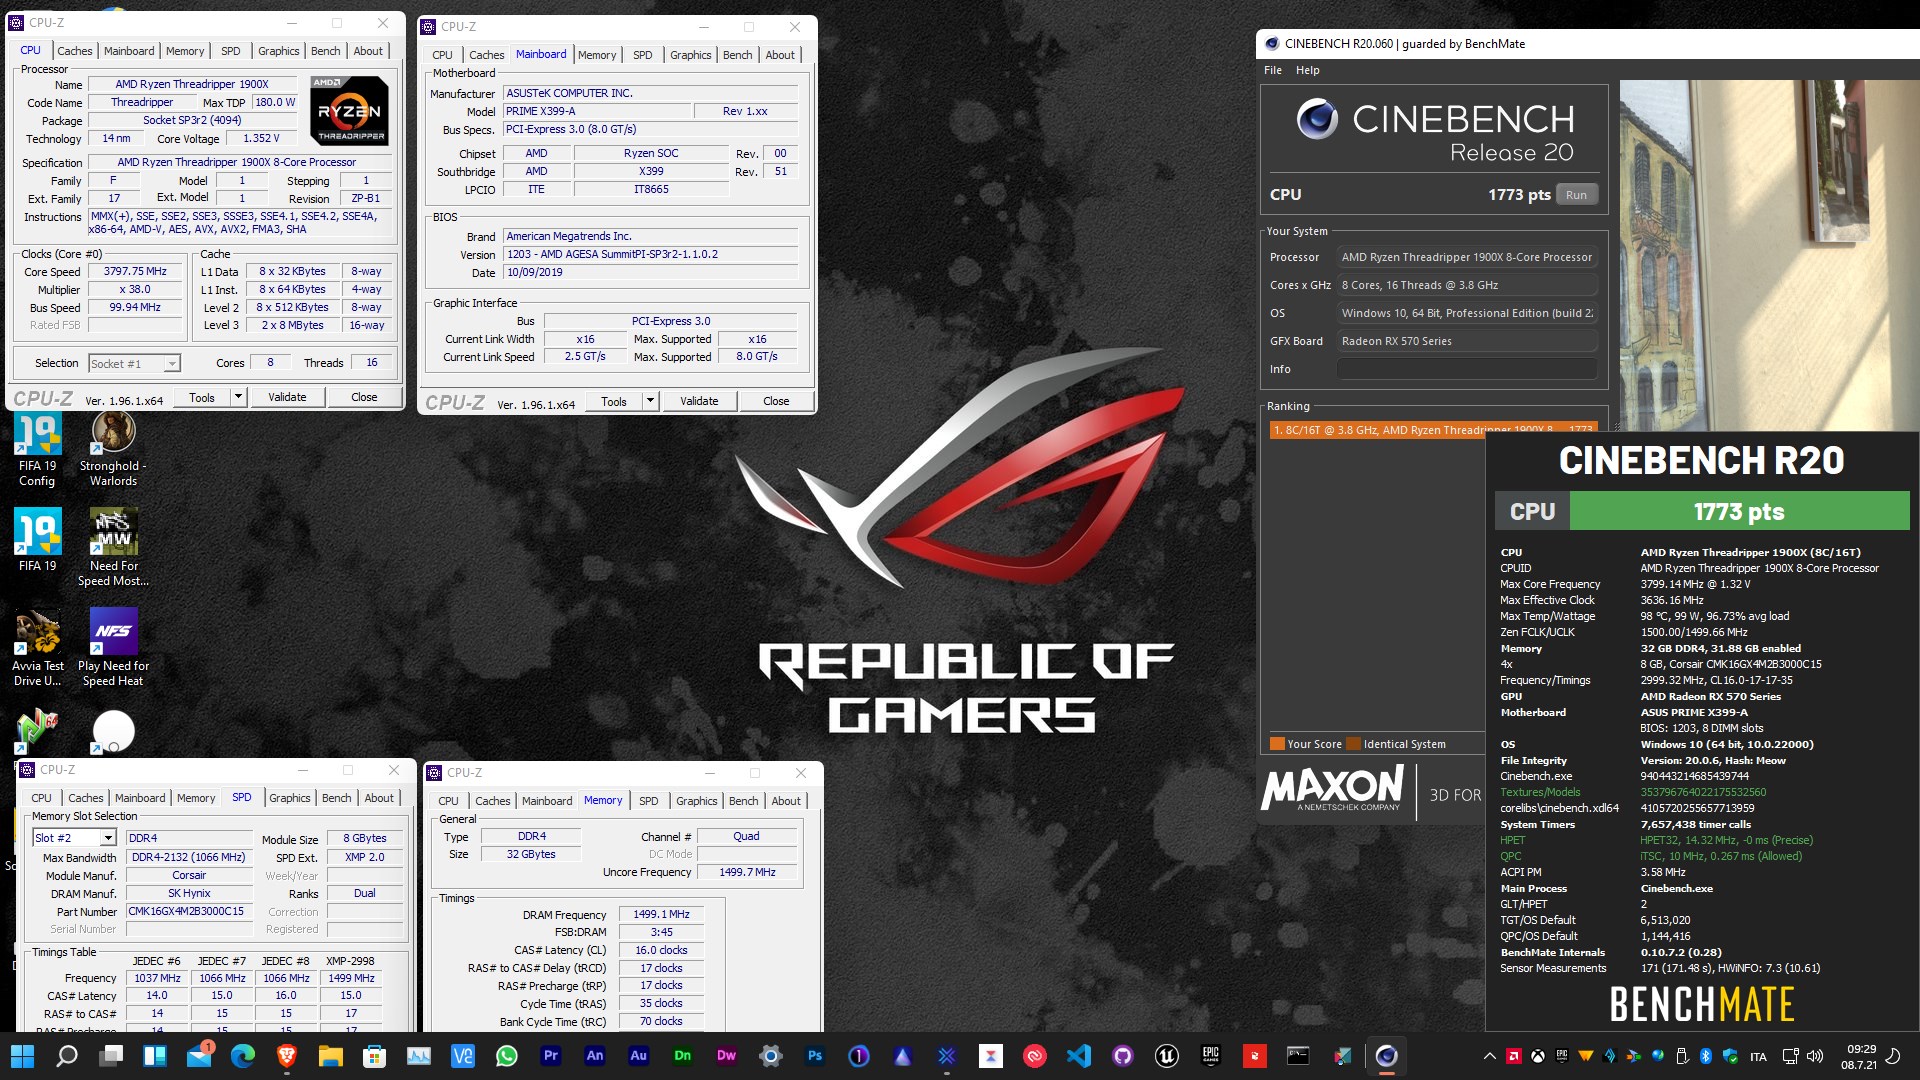1920x1080 pixels.
Task: Launch Microsoft Edge from the taskbar
Action: click(243, 1055)
